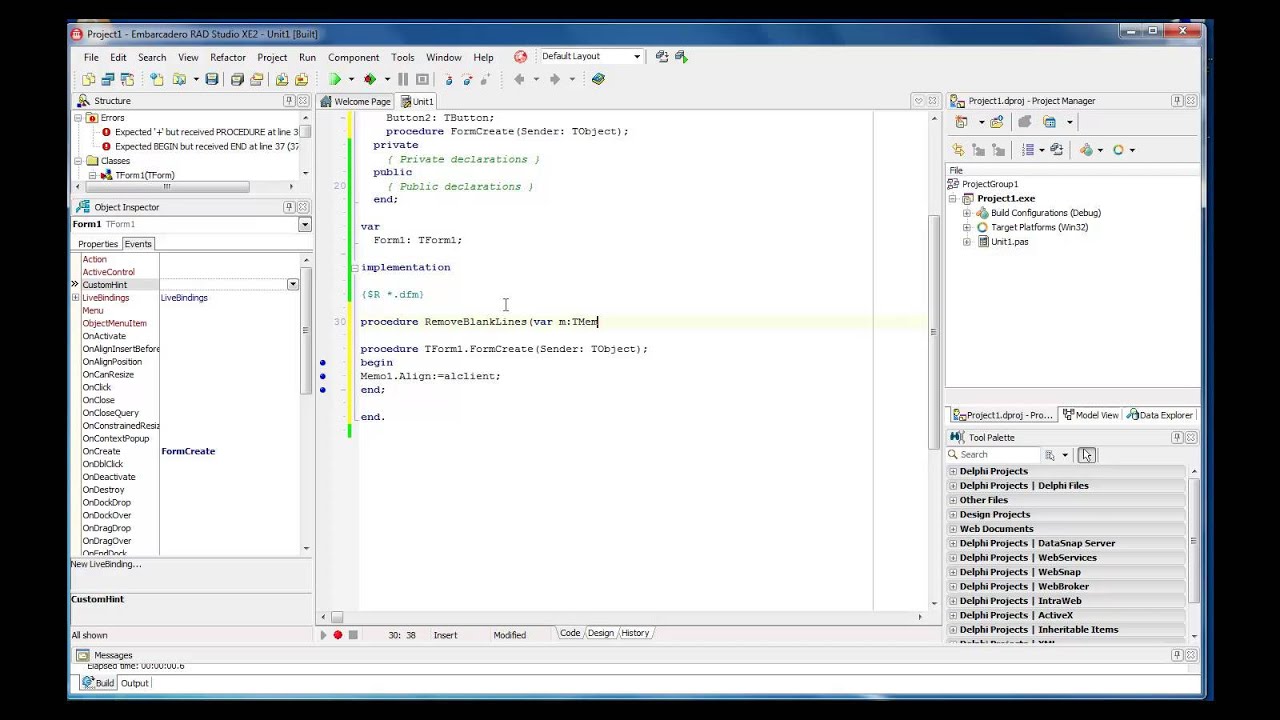Pin the Structure panel
This screenshot has width=1280, height=720.
coord(289,101)
